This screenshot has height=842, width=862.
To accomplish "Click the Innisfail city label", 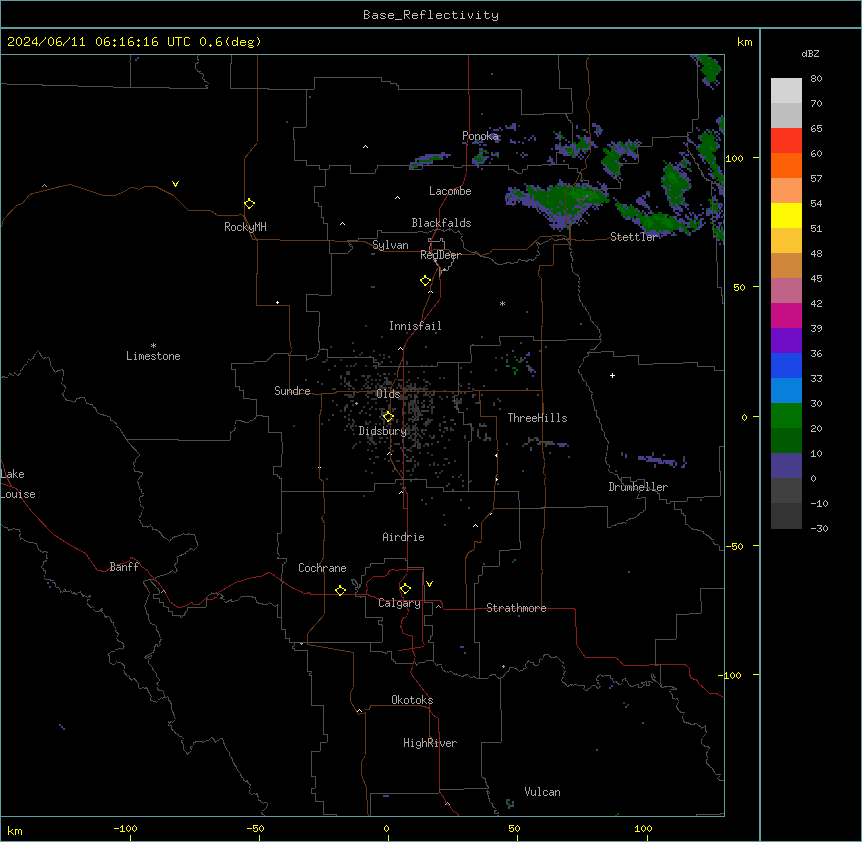I will click(415, 326).
